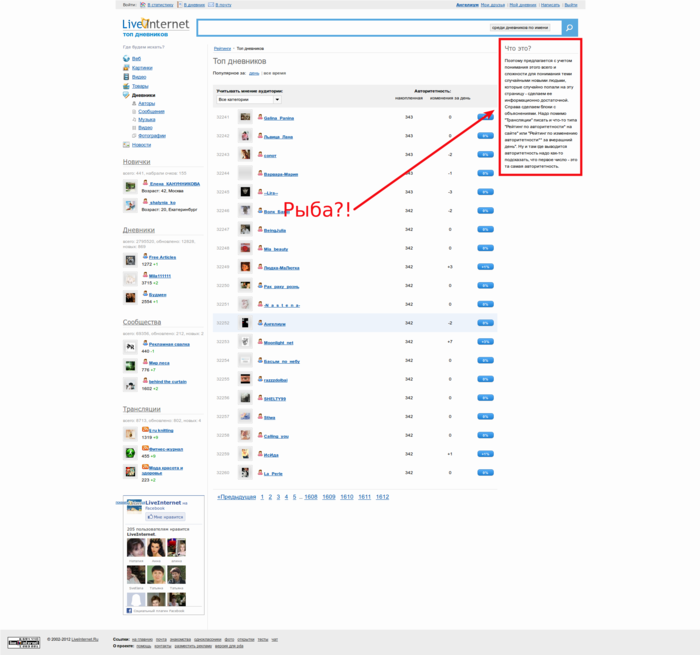Click avatar thumbnail of Mia_beauty
This screenshot has height=655, width=700.
[245, 248]
